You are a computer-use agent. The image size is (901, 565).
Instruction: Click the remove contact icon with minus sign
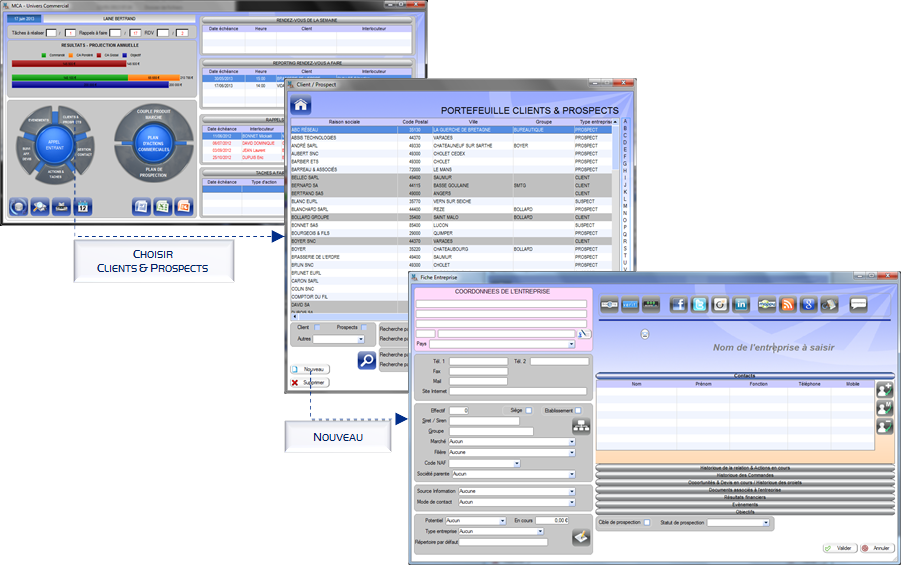(884, 426)
